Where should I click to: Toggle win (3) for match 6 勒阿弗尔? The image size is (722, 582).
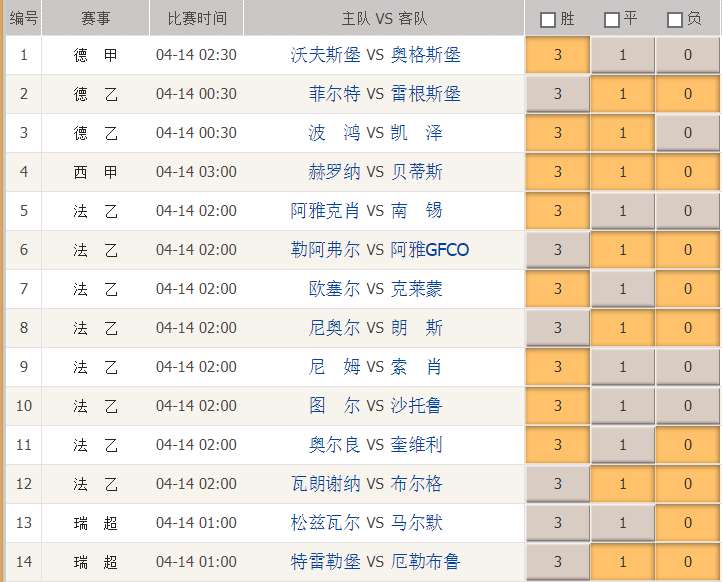pyautogui.click(x=558, y=250)
